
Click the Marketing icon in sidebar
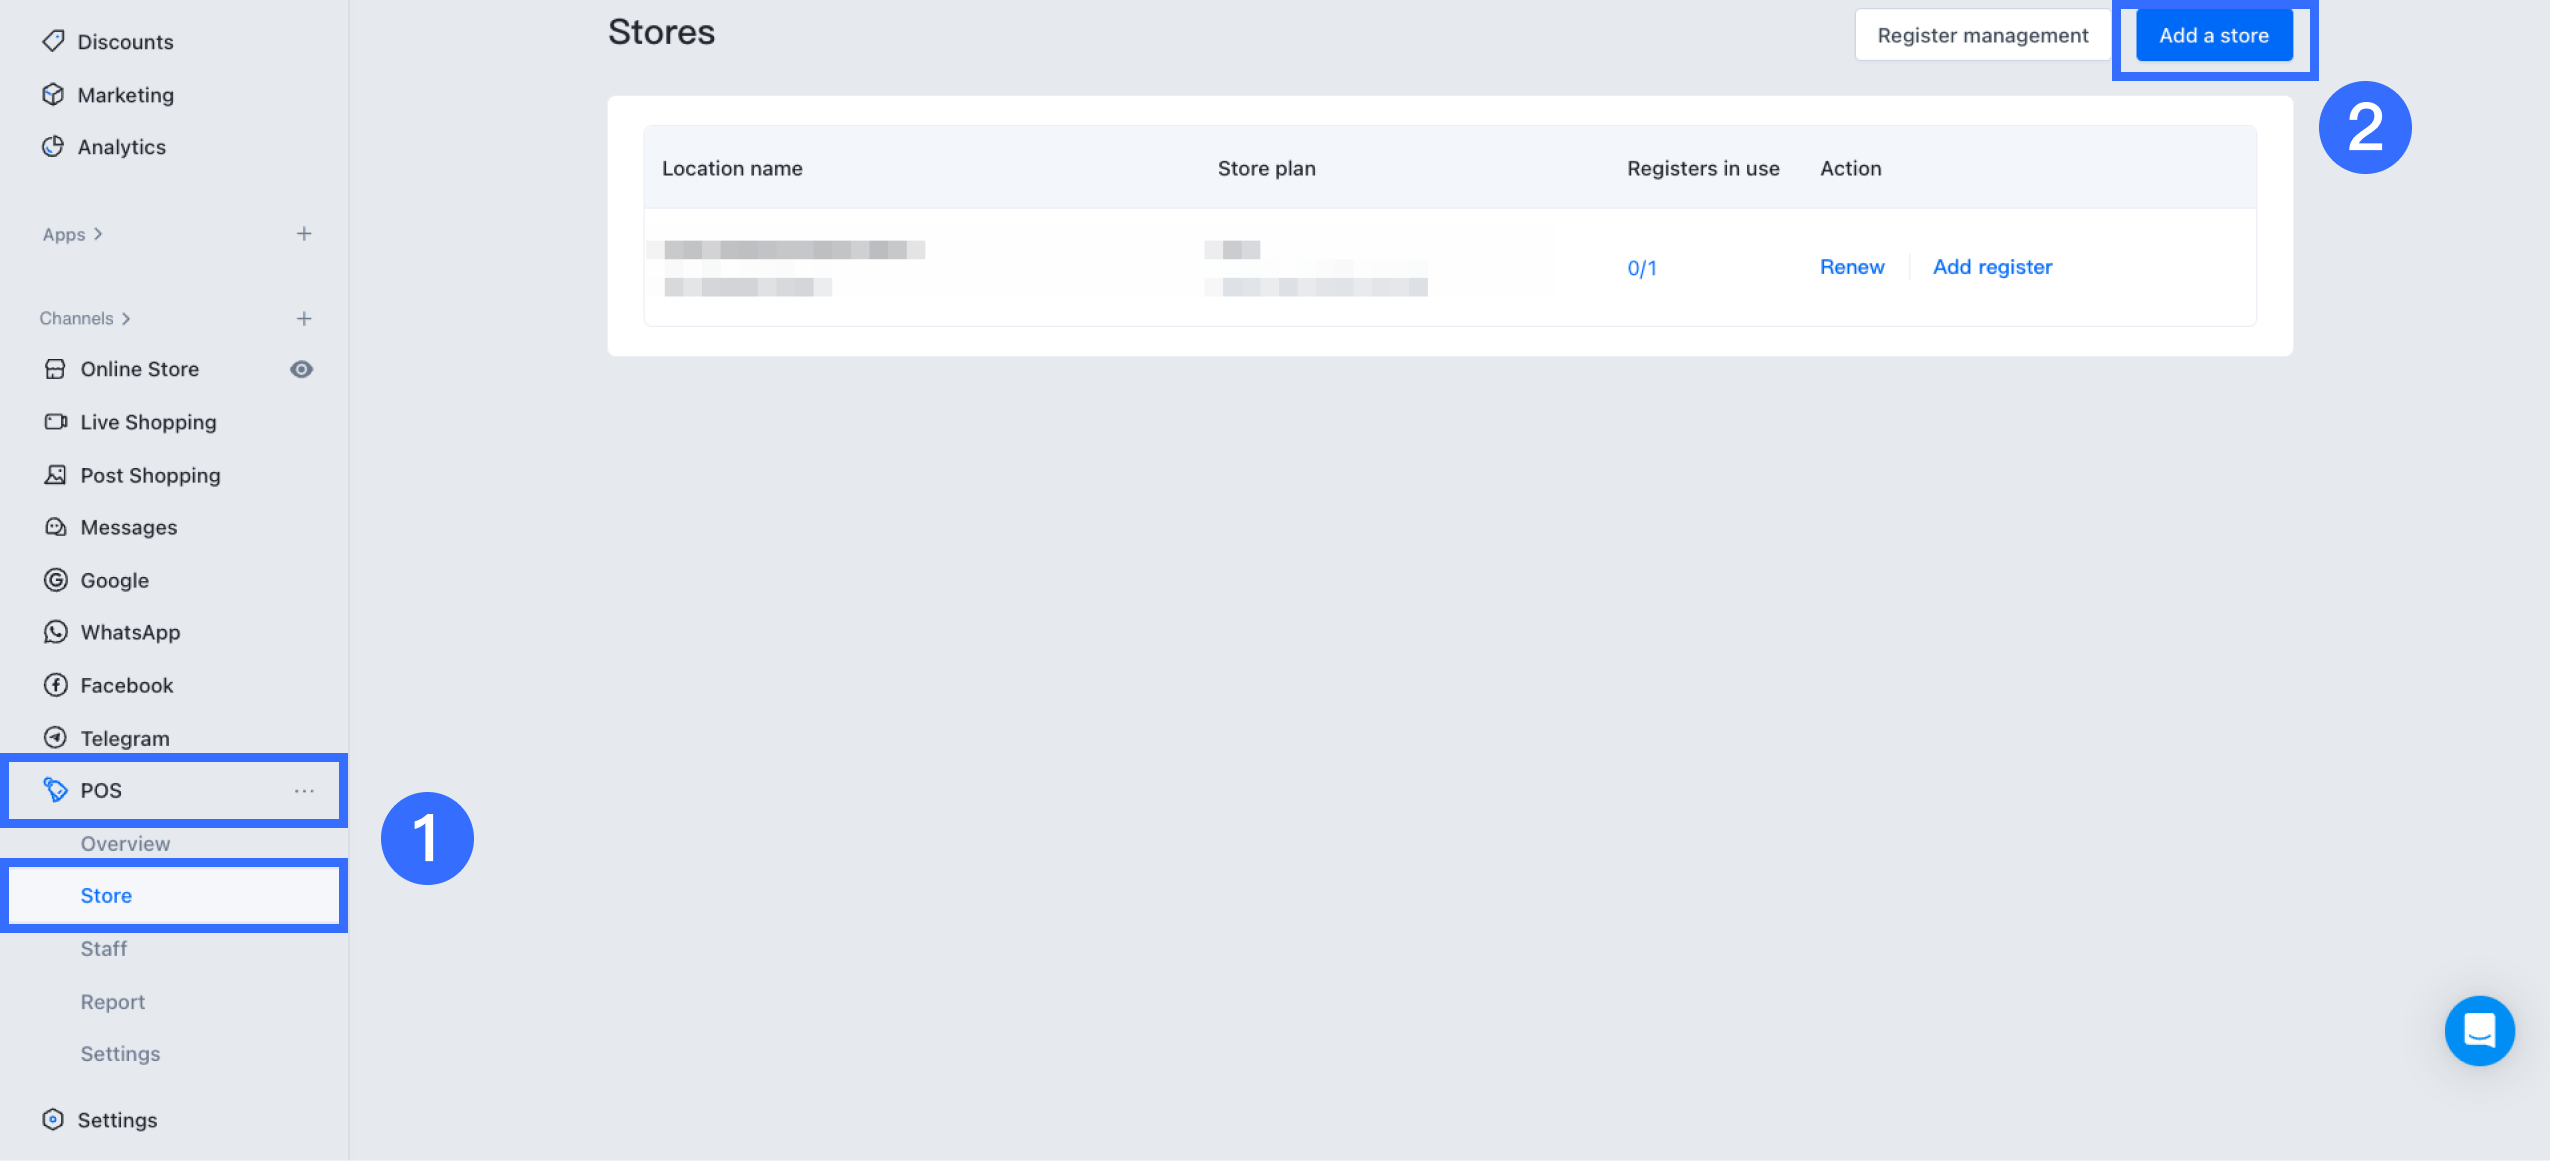point(53,94)
